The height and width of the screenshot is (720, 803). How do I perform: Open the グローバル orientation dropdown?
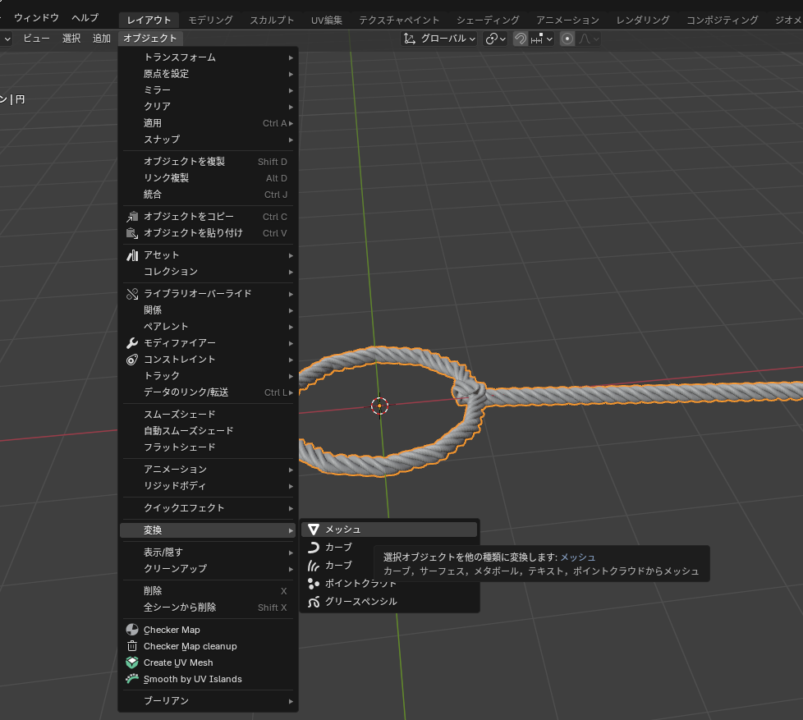pos(439,38)
